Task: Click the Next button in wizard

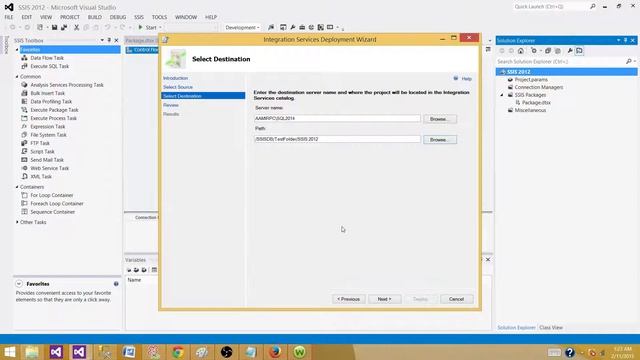Action: 384,299
